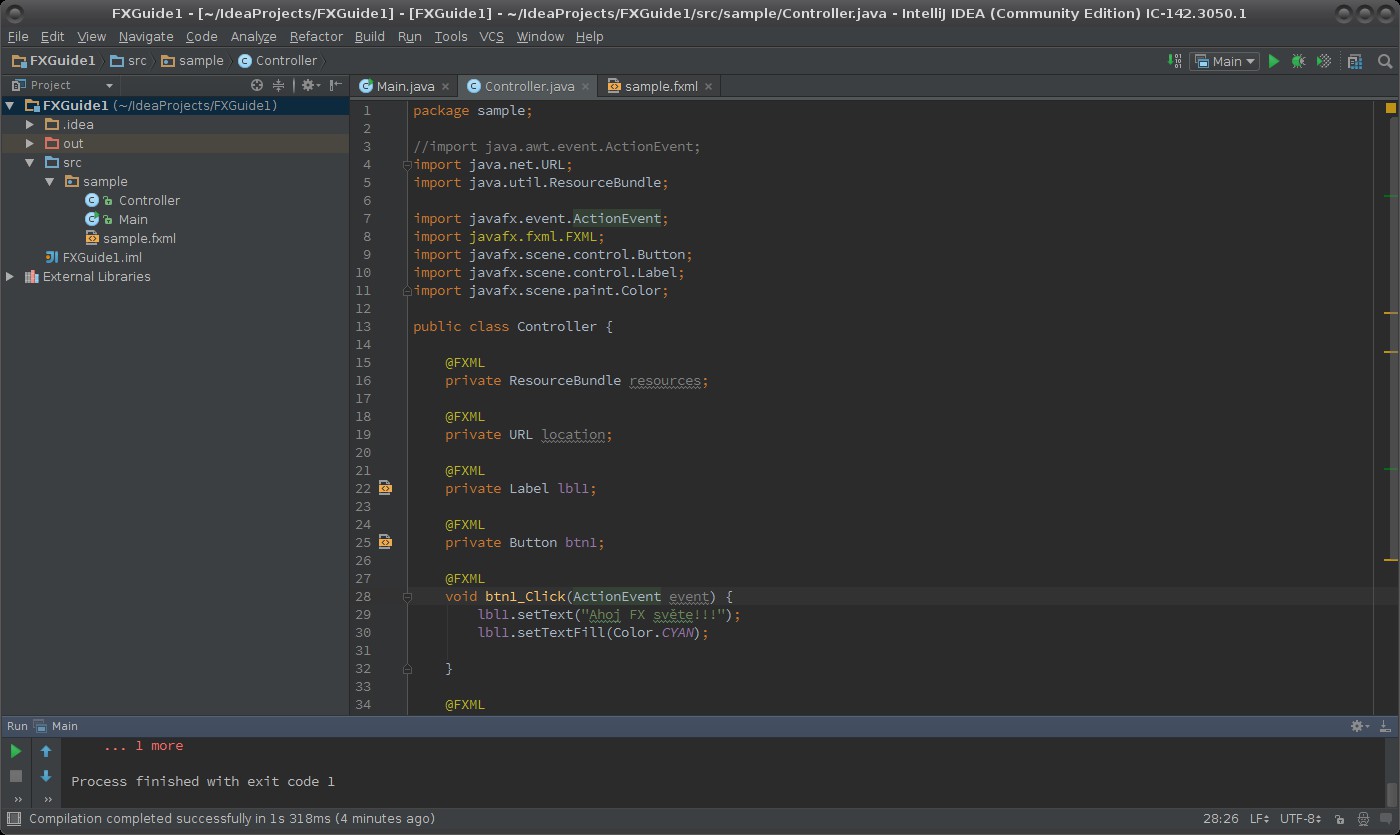1400x835 pixels.
Task: Run the Main configuration
Action: [x=1274, y=61]
